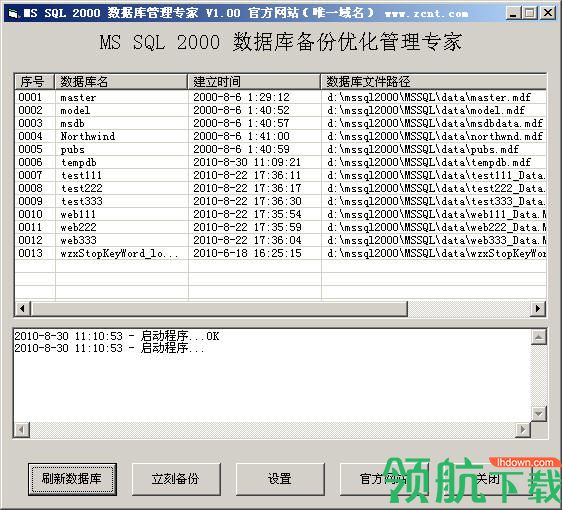562x510 pixels.
Task: Select the 'web111' database name cell
Action: coord(78,214)
